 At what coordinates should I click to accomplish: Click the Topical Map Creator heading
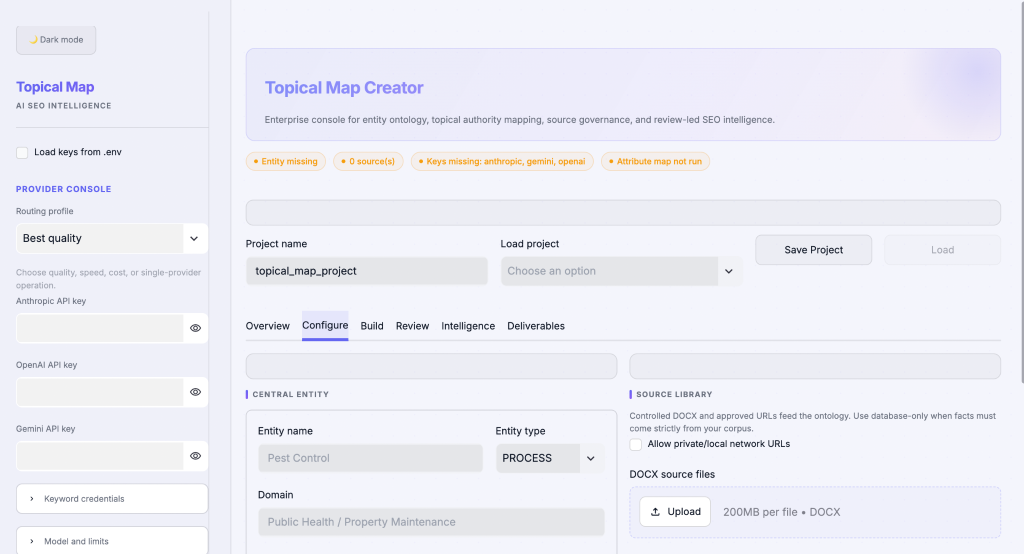[x=344, y=88]
